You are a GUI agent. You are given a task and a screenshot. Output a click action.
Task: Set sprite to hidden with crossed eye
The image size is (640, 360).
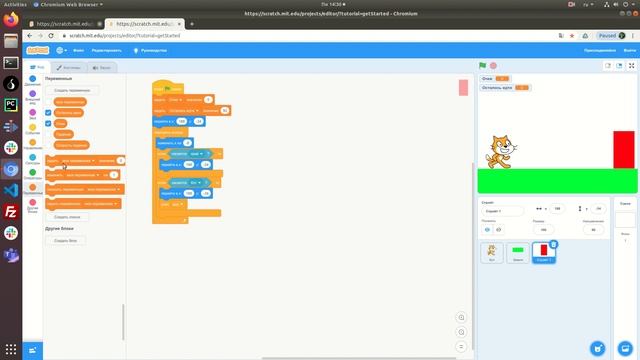498,229
